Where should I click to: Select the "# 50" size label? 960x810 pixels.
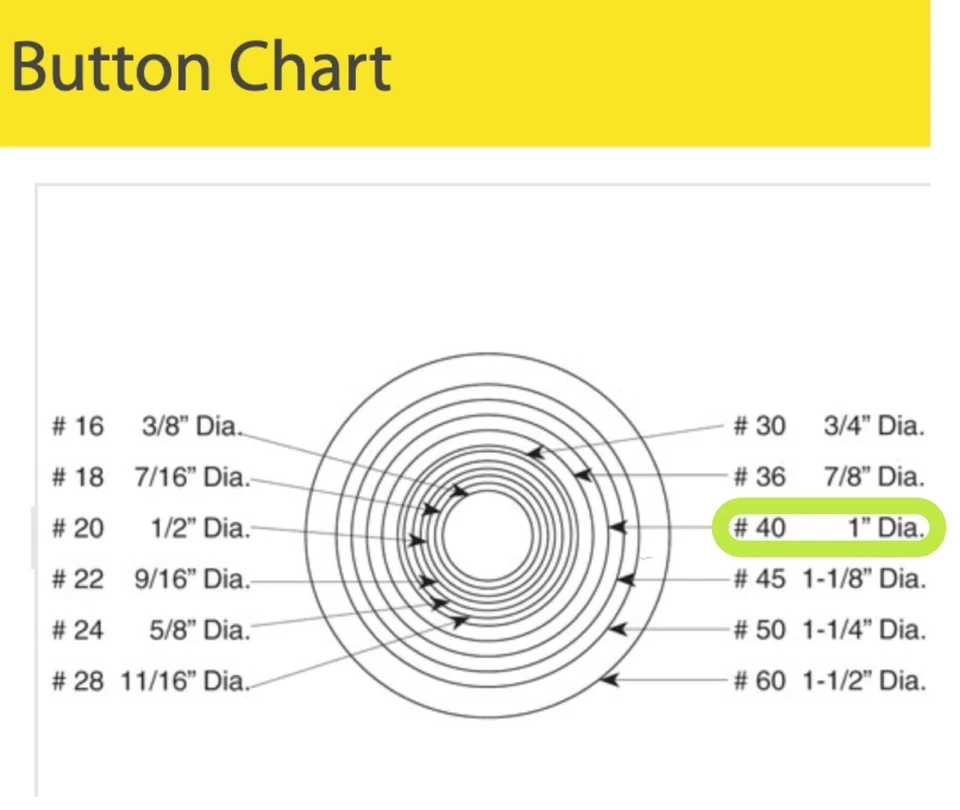point(759,630)
